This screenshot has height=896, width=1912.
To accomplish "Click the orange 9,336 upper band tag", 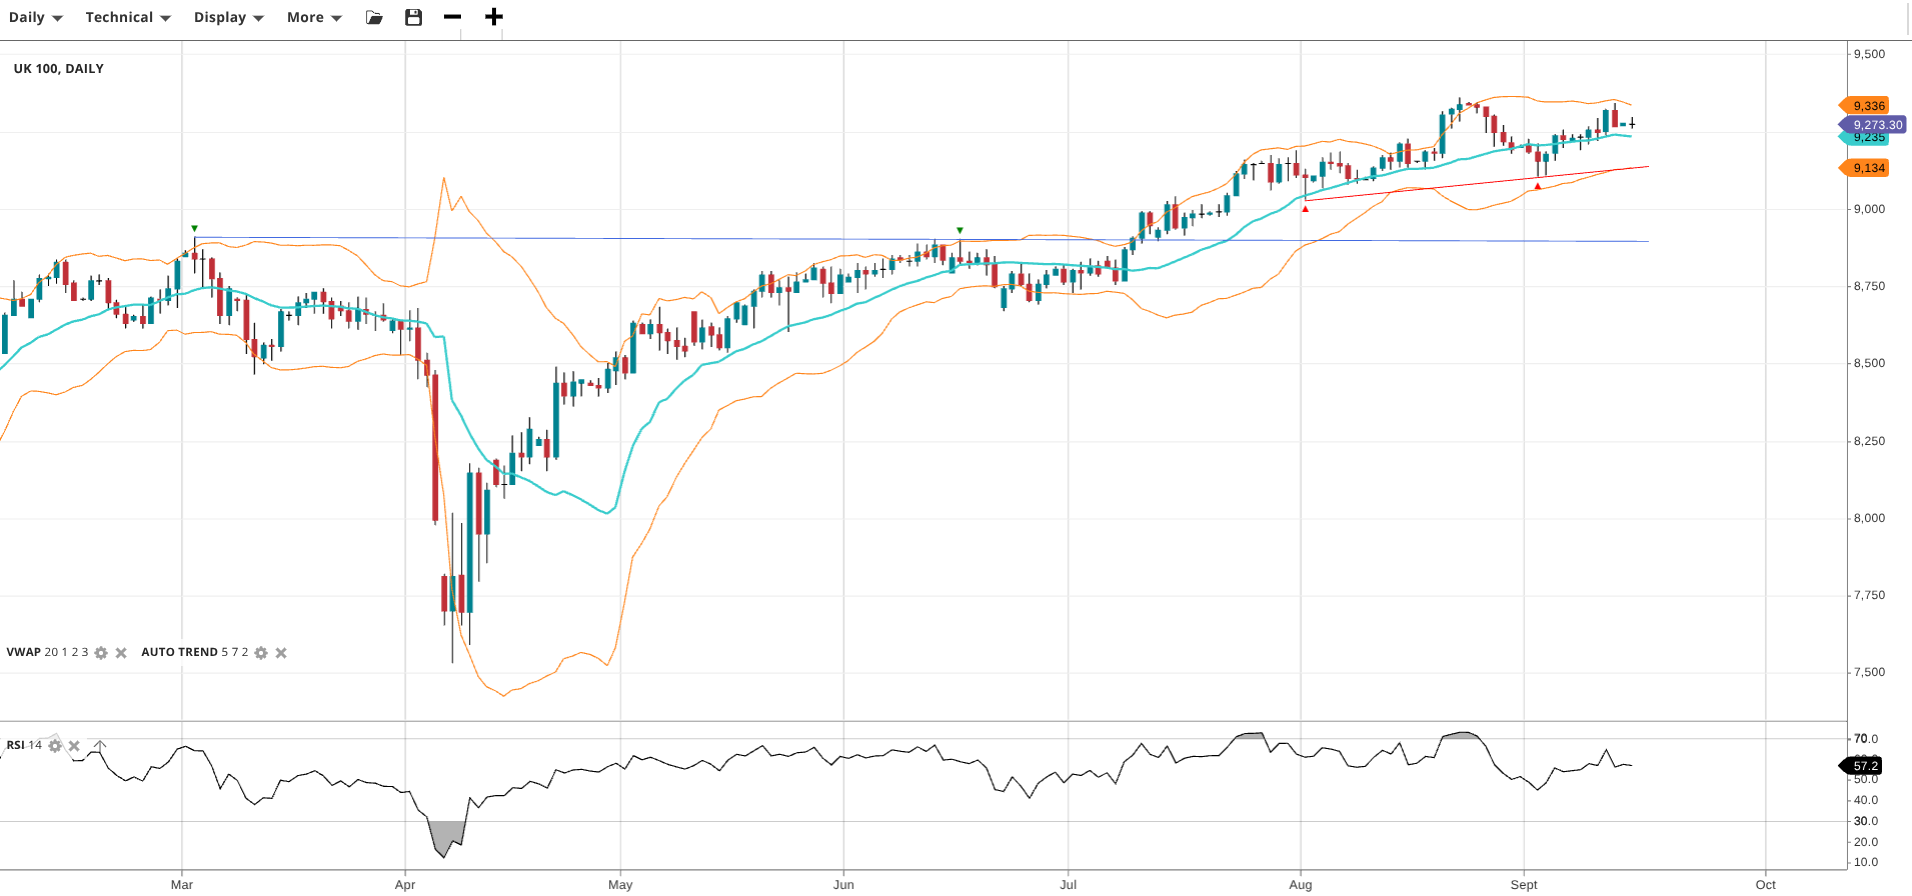I will [1867, 106].
